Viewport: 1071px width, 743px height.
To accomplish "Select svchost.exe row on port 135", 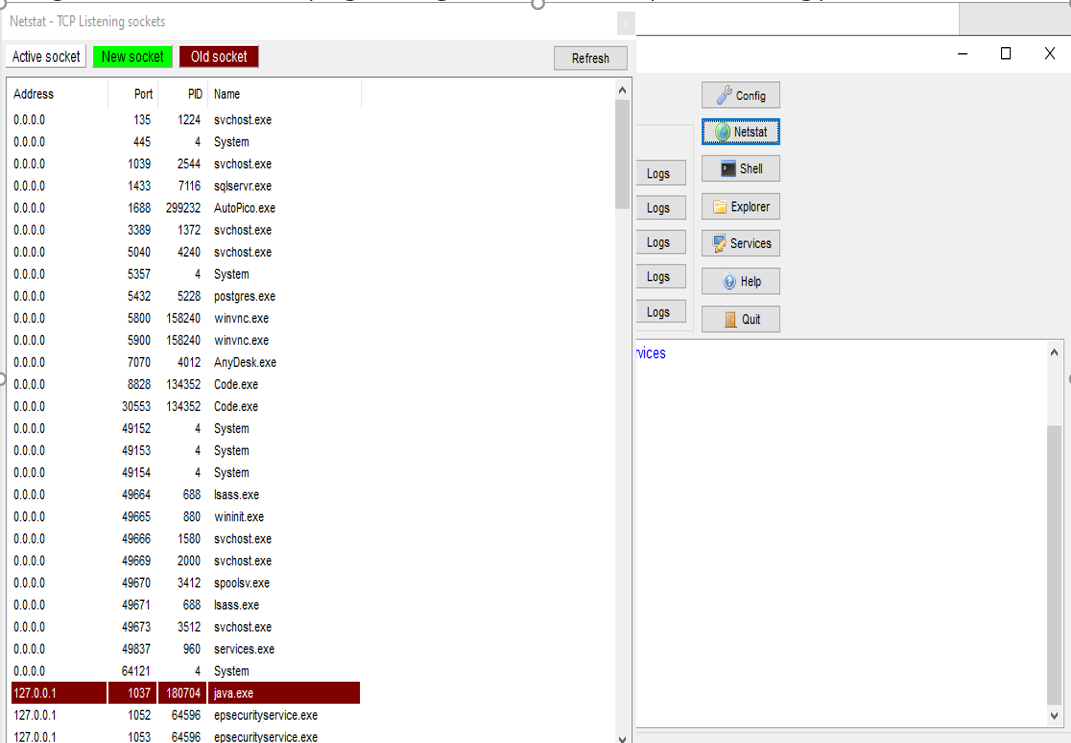I will [186, 120].
